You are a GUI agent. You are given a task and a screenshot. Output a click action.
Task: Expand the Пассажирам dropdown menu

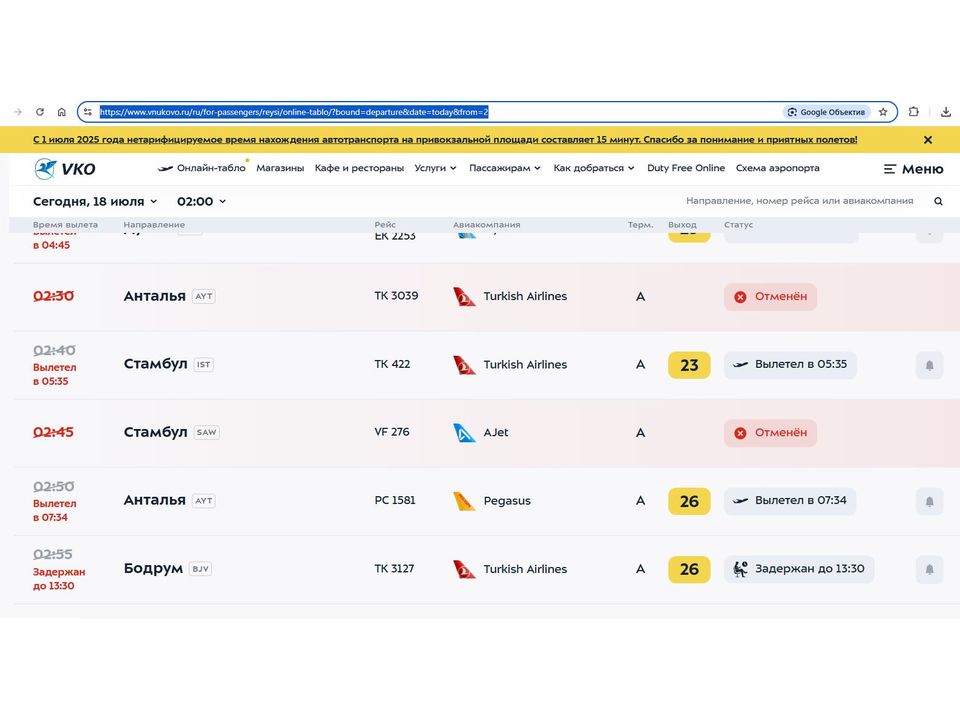coord(504,168)
